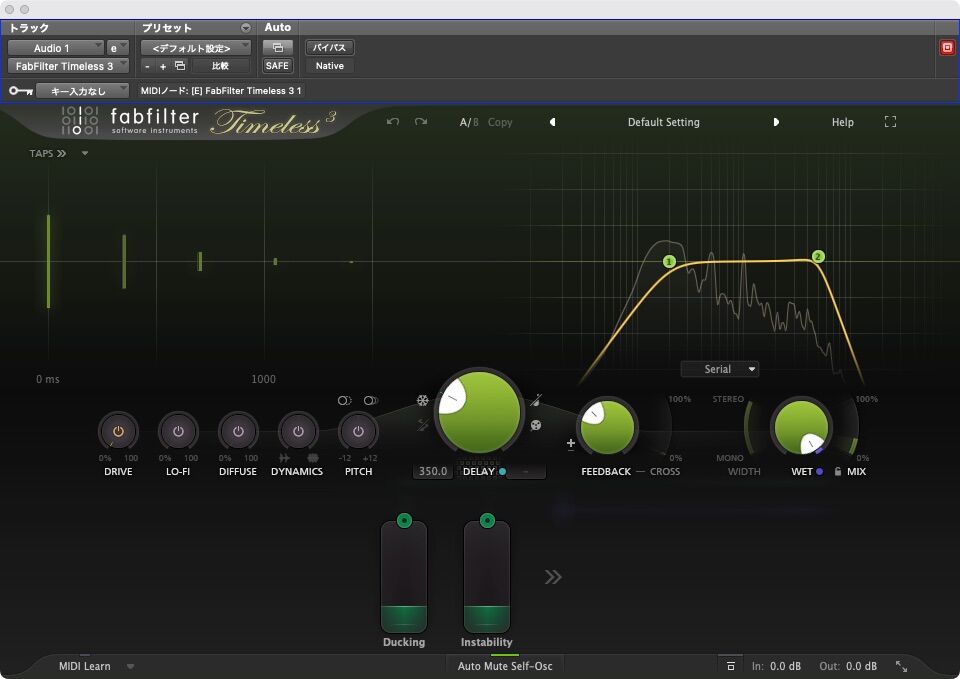Click the preset copy settings icon
Screen dimensions: 960x679
pos(180,66)
